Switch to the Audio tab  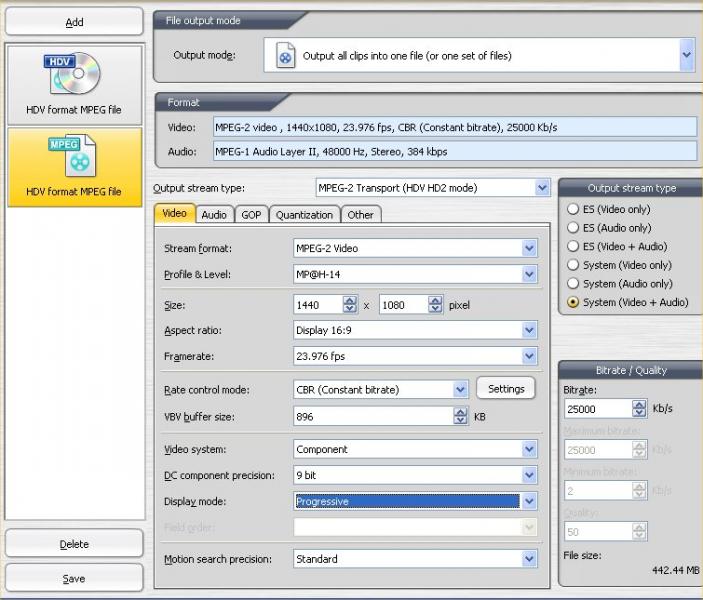[x=213, y=215]
